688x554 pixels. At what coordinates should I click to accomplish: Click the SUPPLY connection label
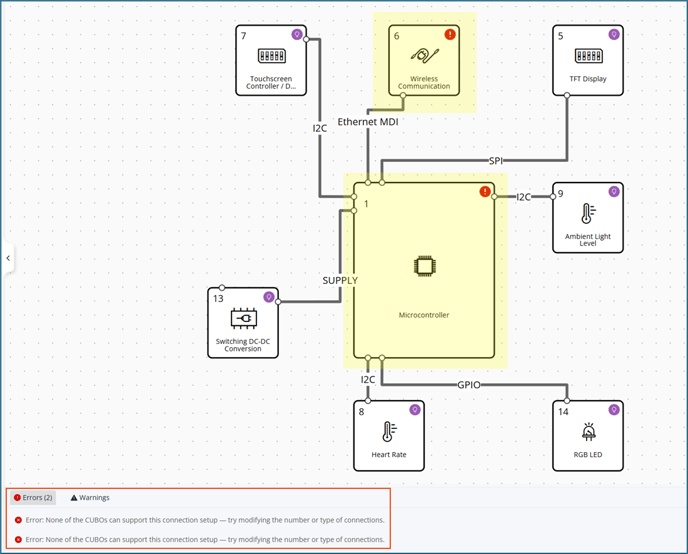coord(340,280)
